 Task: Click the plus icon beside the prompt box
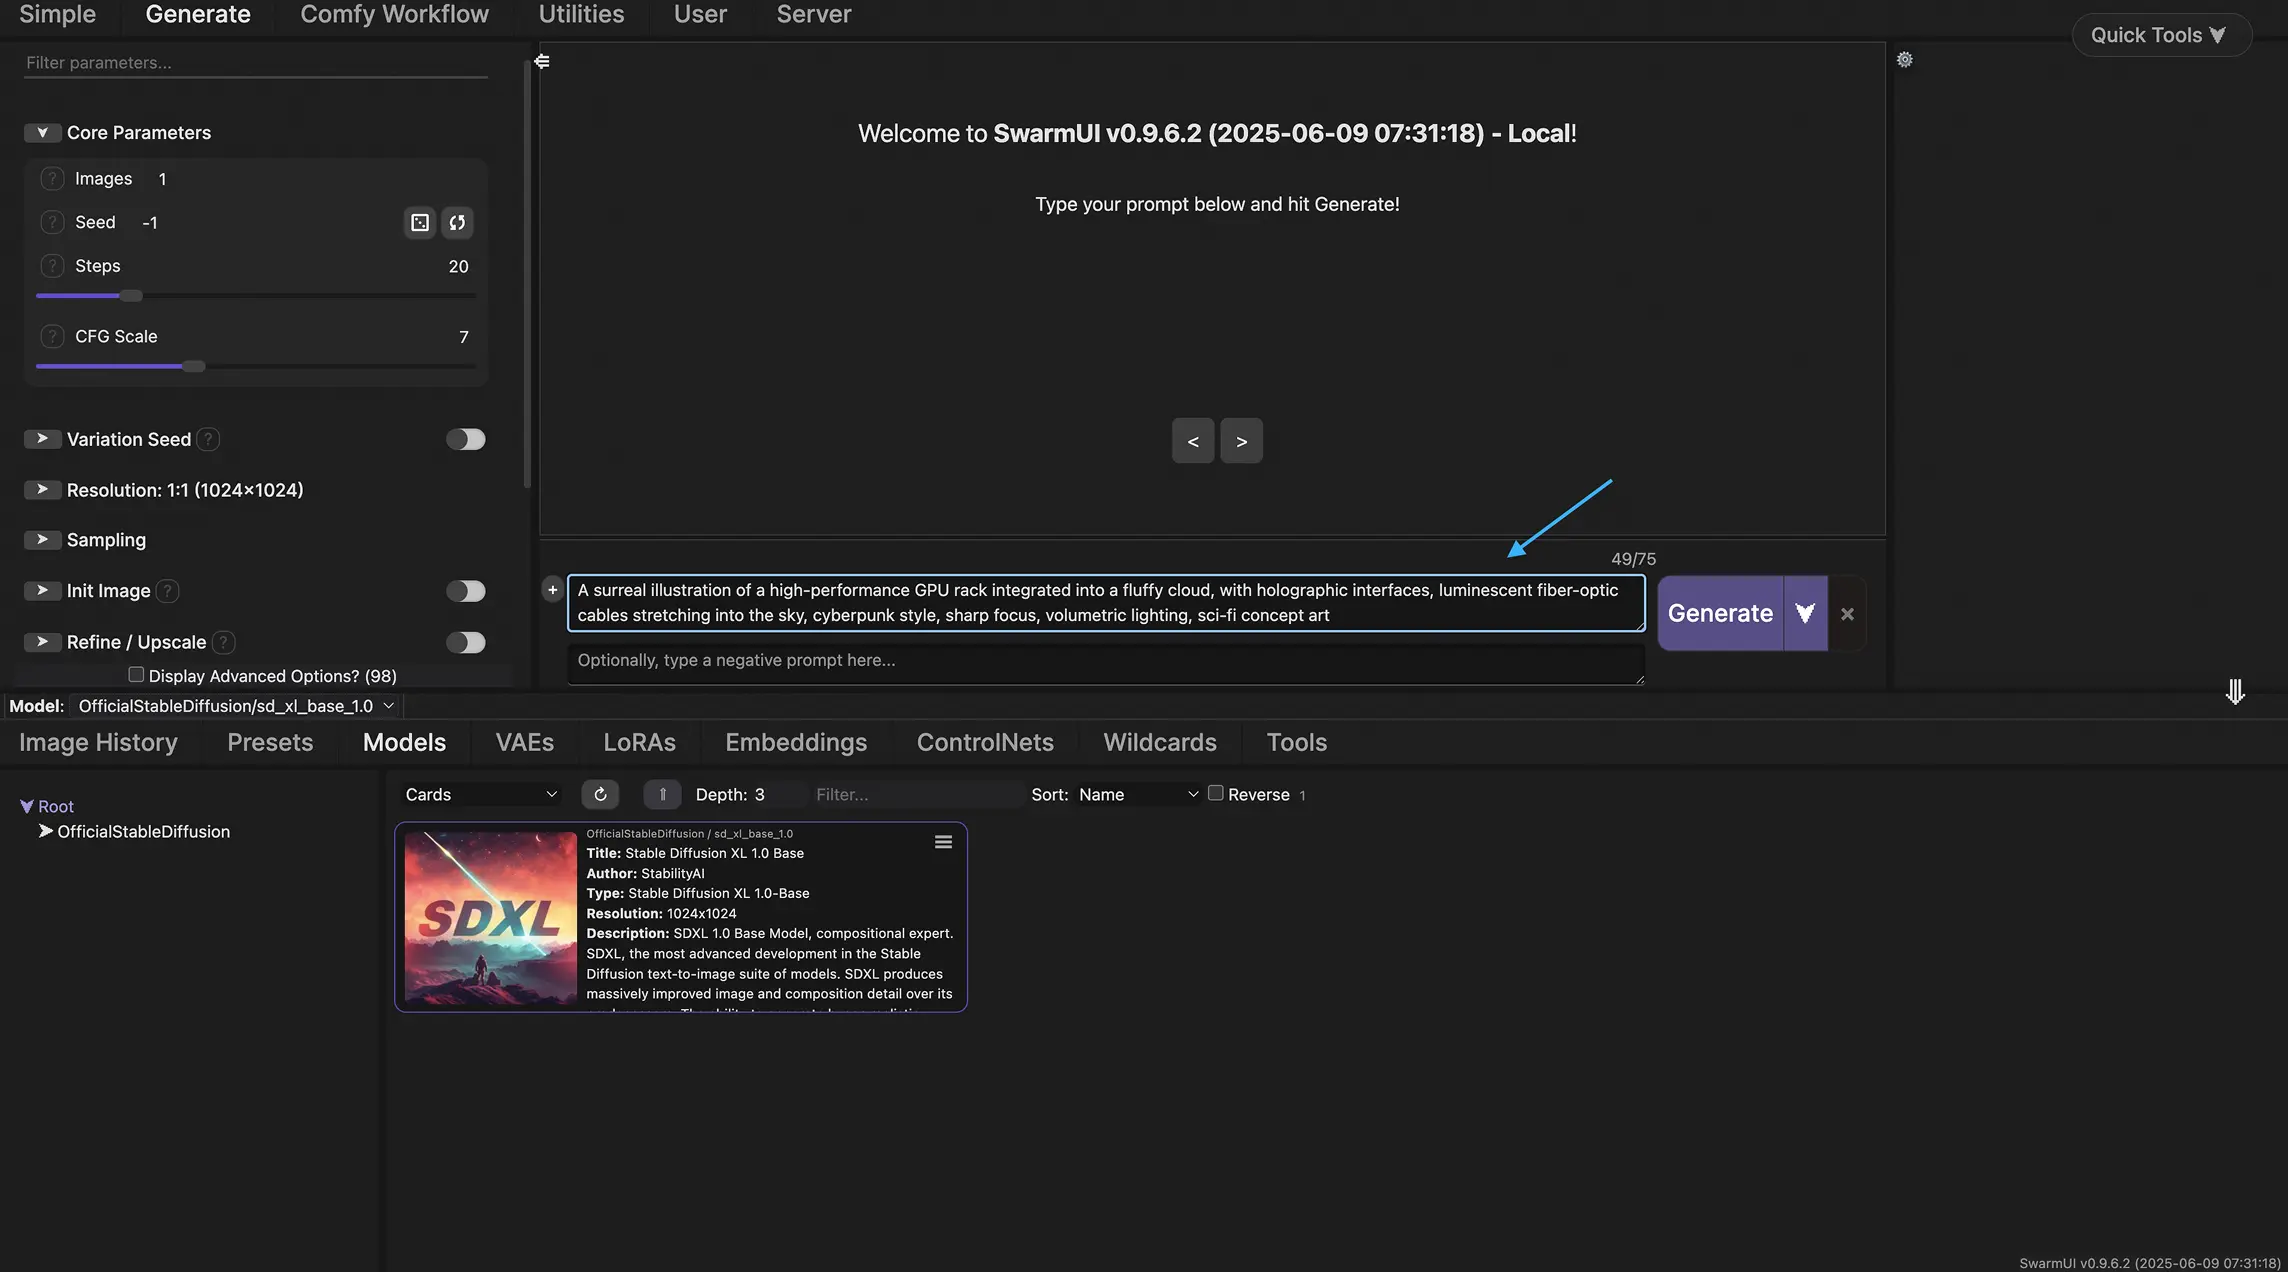pos(552,590)
